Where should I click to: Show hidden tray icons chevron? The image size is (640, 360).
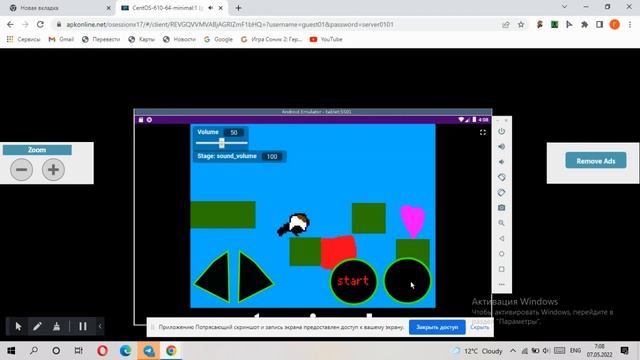(x=513, y=351)
